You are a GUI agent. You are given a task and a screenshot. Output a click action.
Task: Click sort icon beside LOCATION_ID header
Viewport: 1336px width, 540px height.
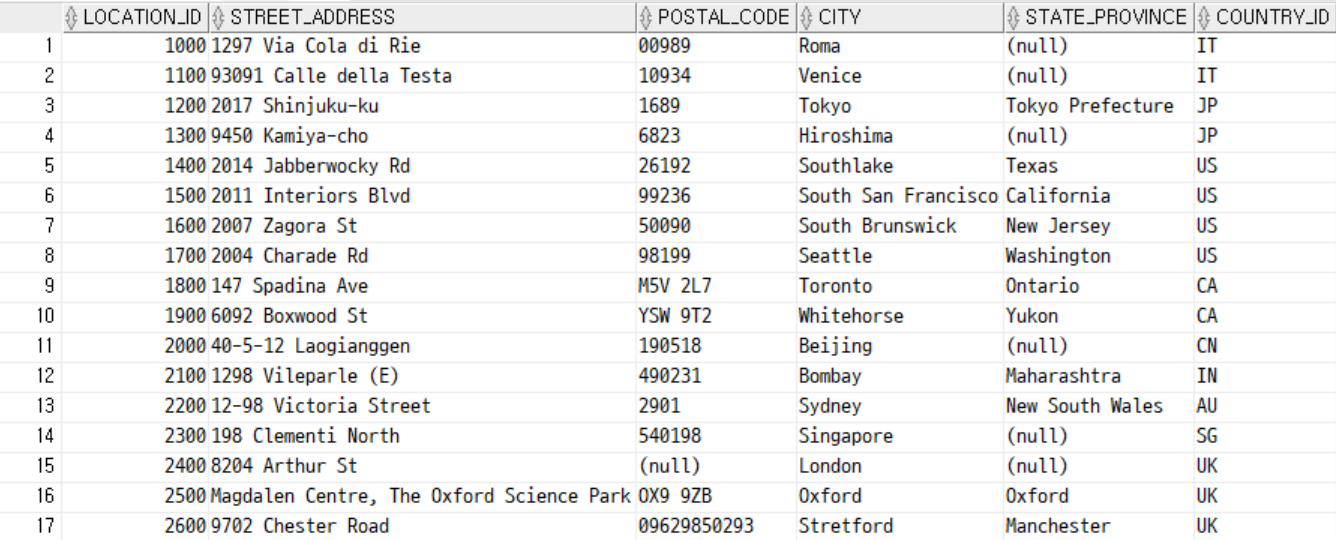tap(71, 18)
